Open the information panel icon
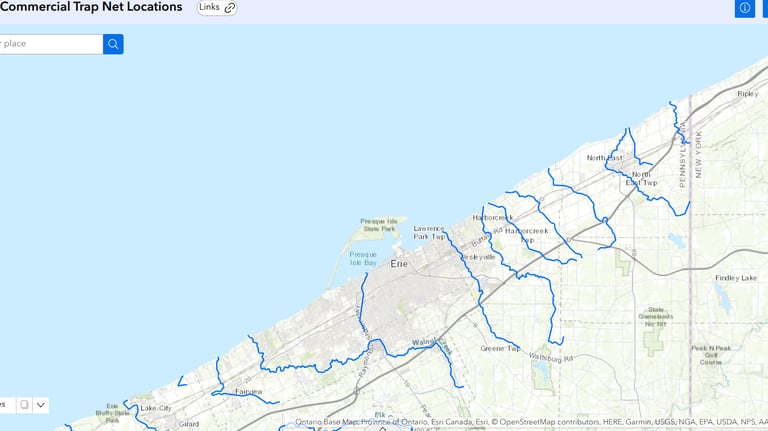 point(744,8)
